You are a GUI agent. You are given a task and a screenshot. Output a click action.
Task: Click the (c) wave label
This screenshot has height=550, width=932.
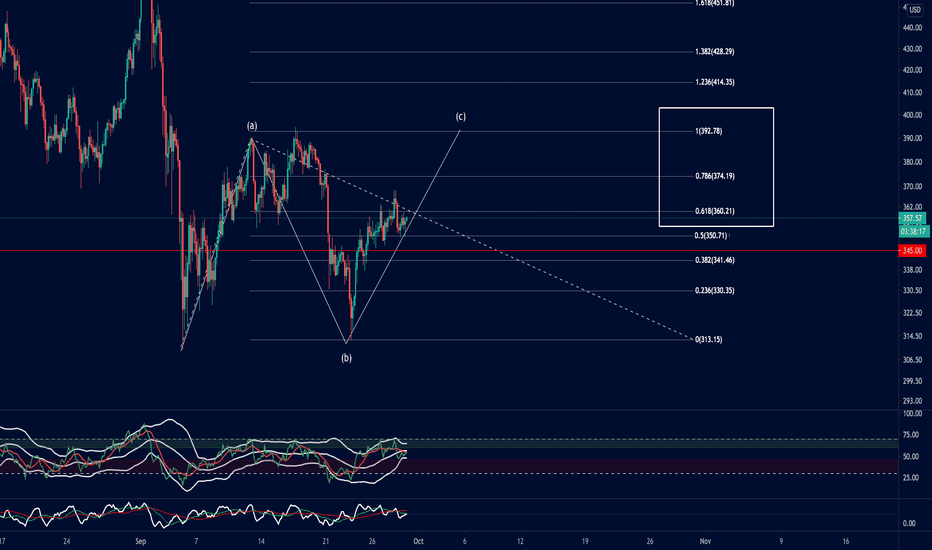tap(461, 117)
